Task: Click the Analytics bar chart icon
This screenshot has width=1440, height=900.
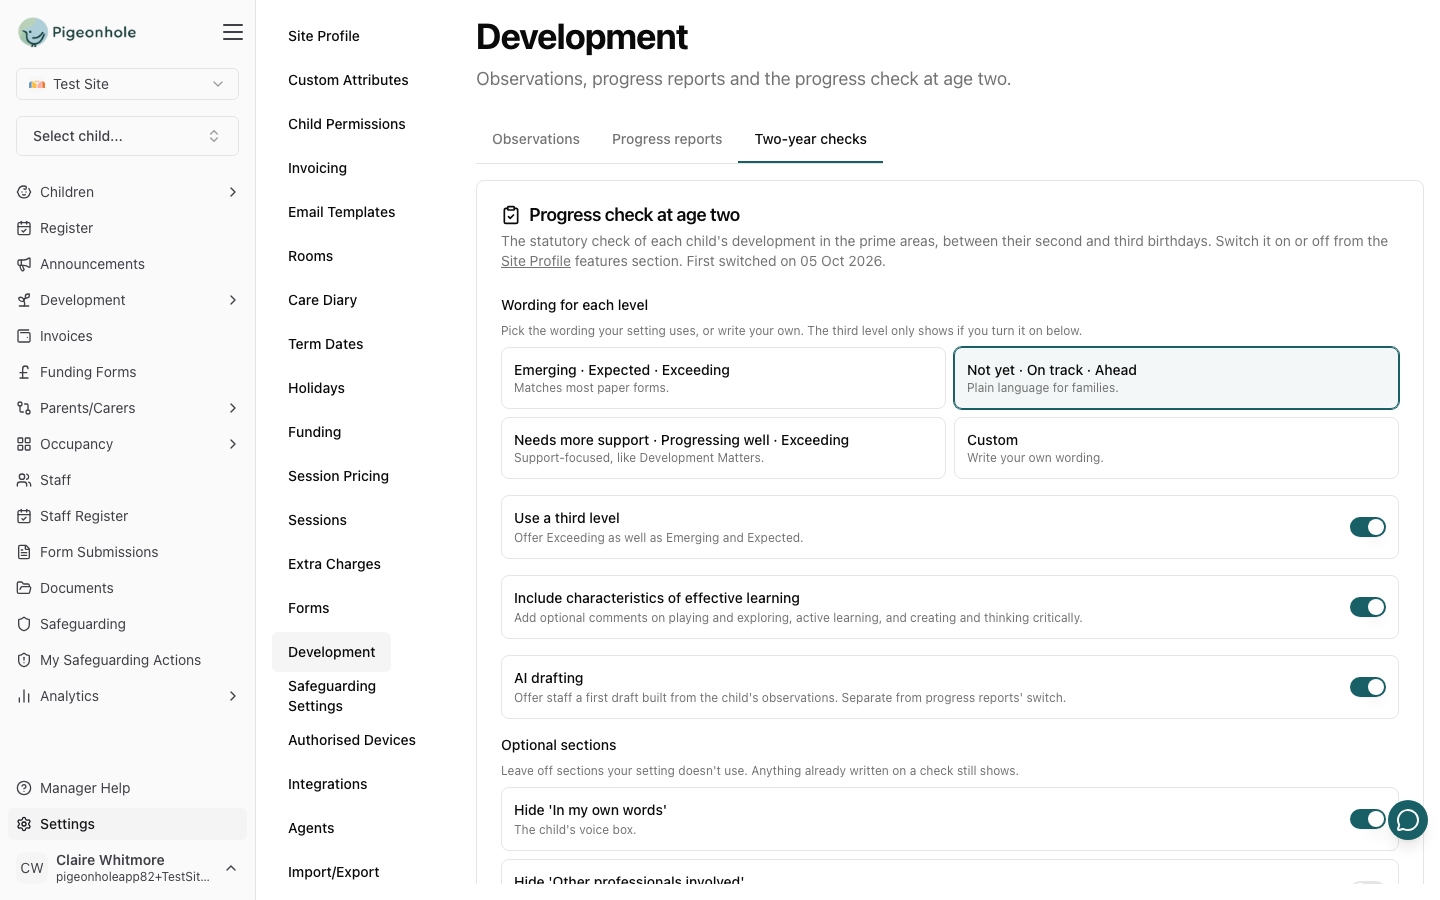Action: (x=24, y=696)
